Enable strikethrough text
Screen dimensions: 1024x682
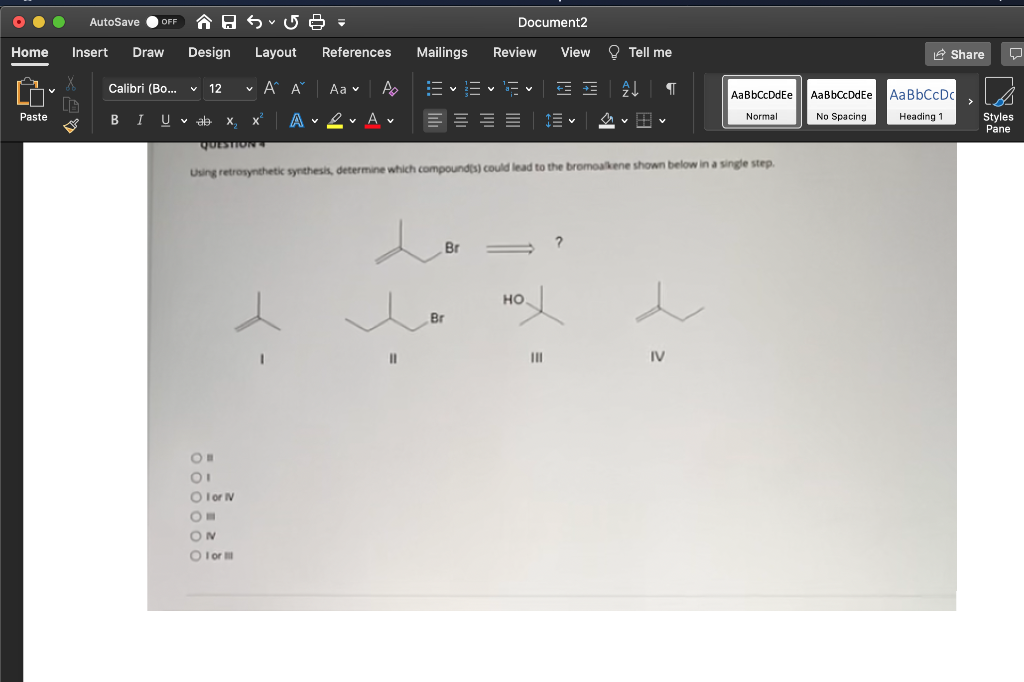(203, 119)
